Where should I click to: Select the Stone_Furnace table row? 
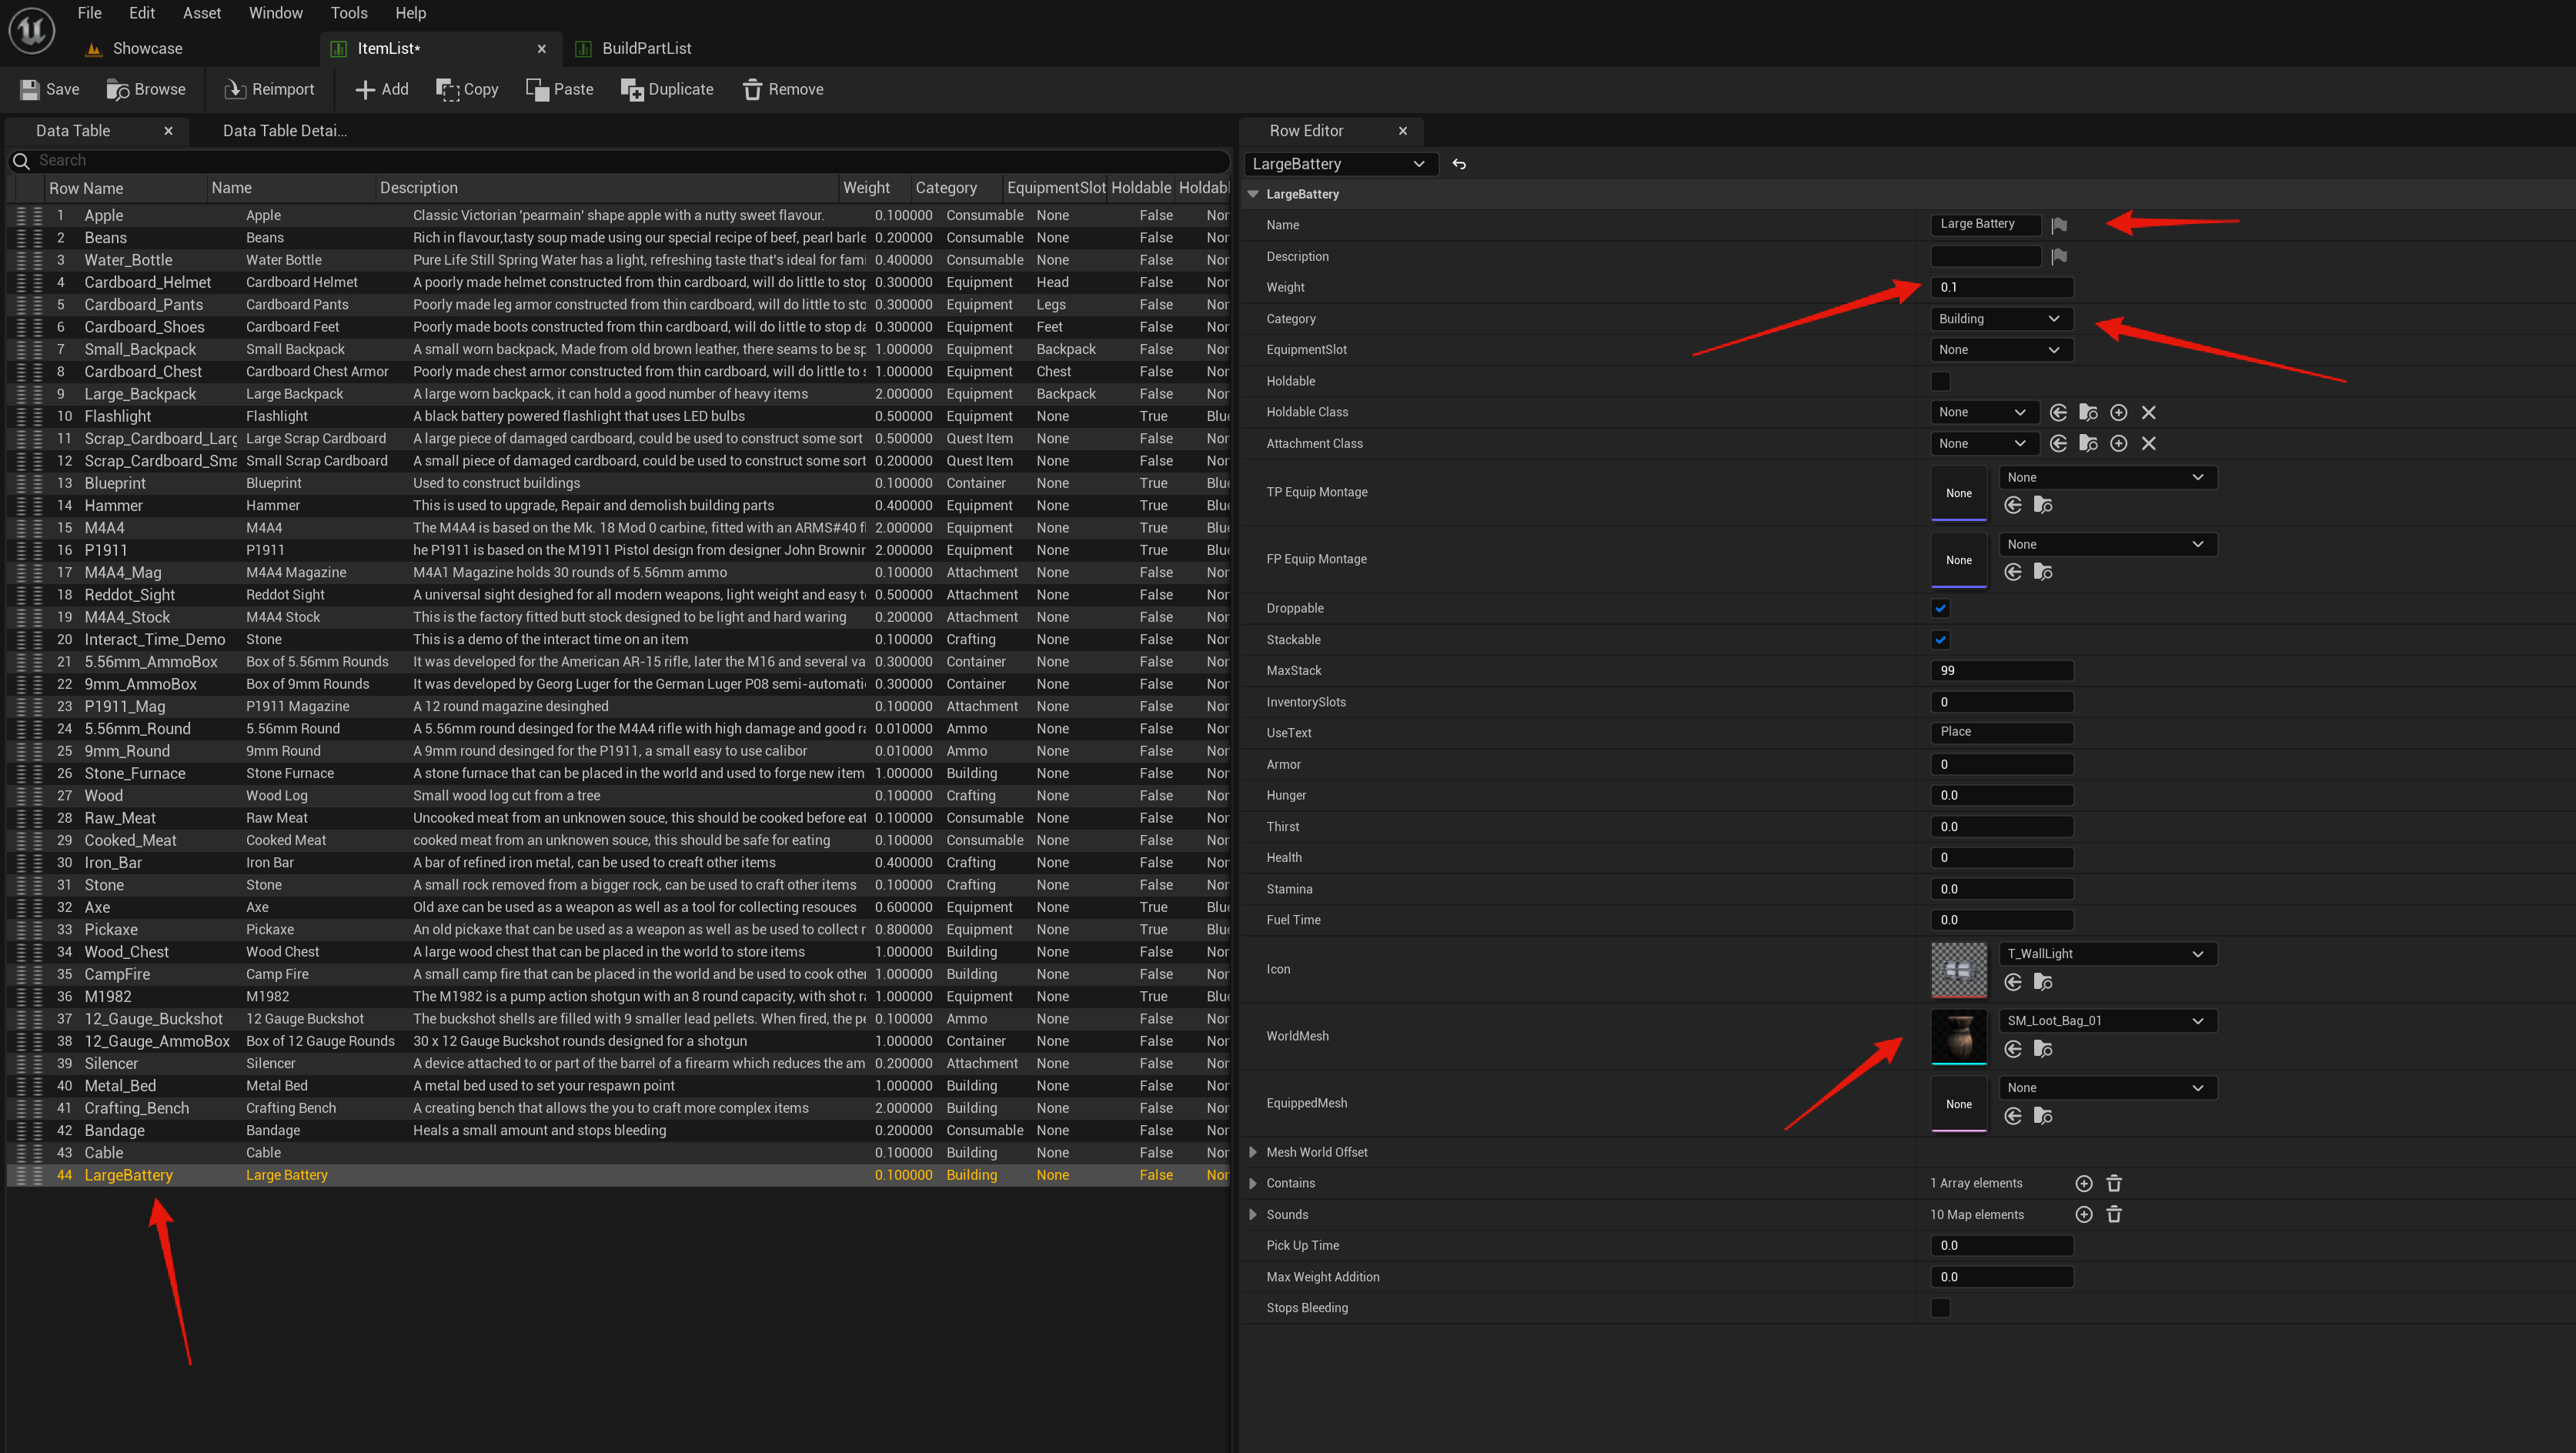point(135,773)
